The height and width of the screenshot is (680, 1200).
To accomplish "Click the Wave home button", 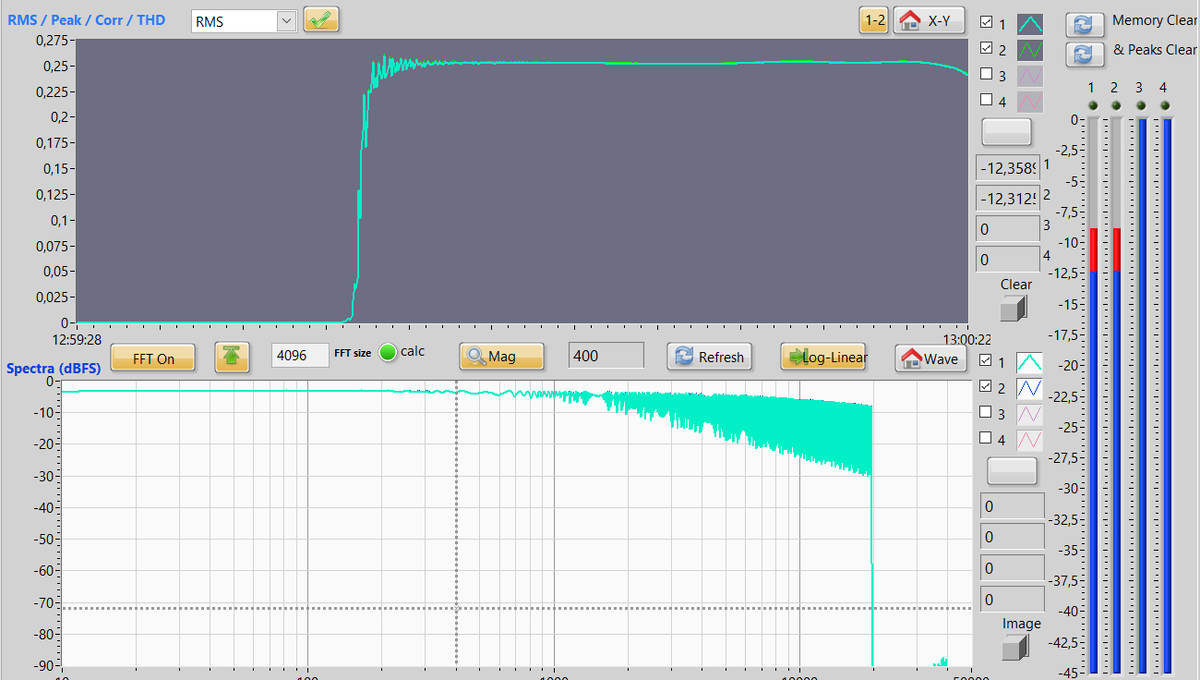I will (929, 358).
